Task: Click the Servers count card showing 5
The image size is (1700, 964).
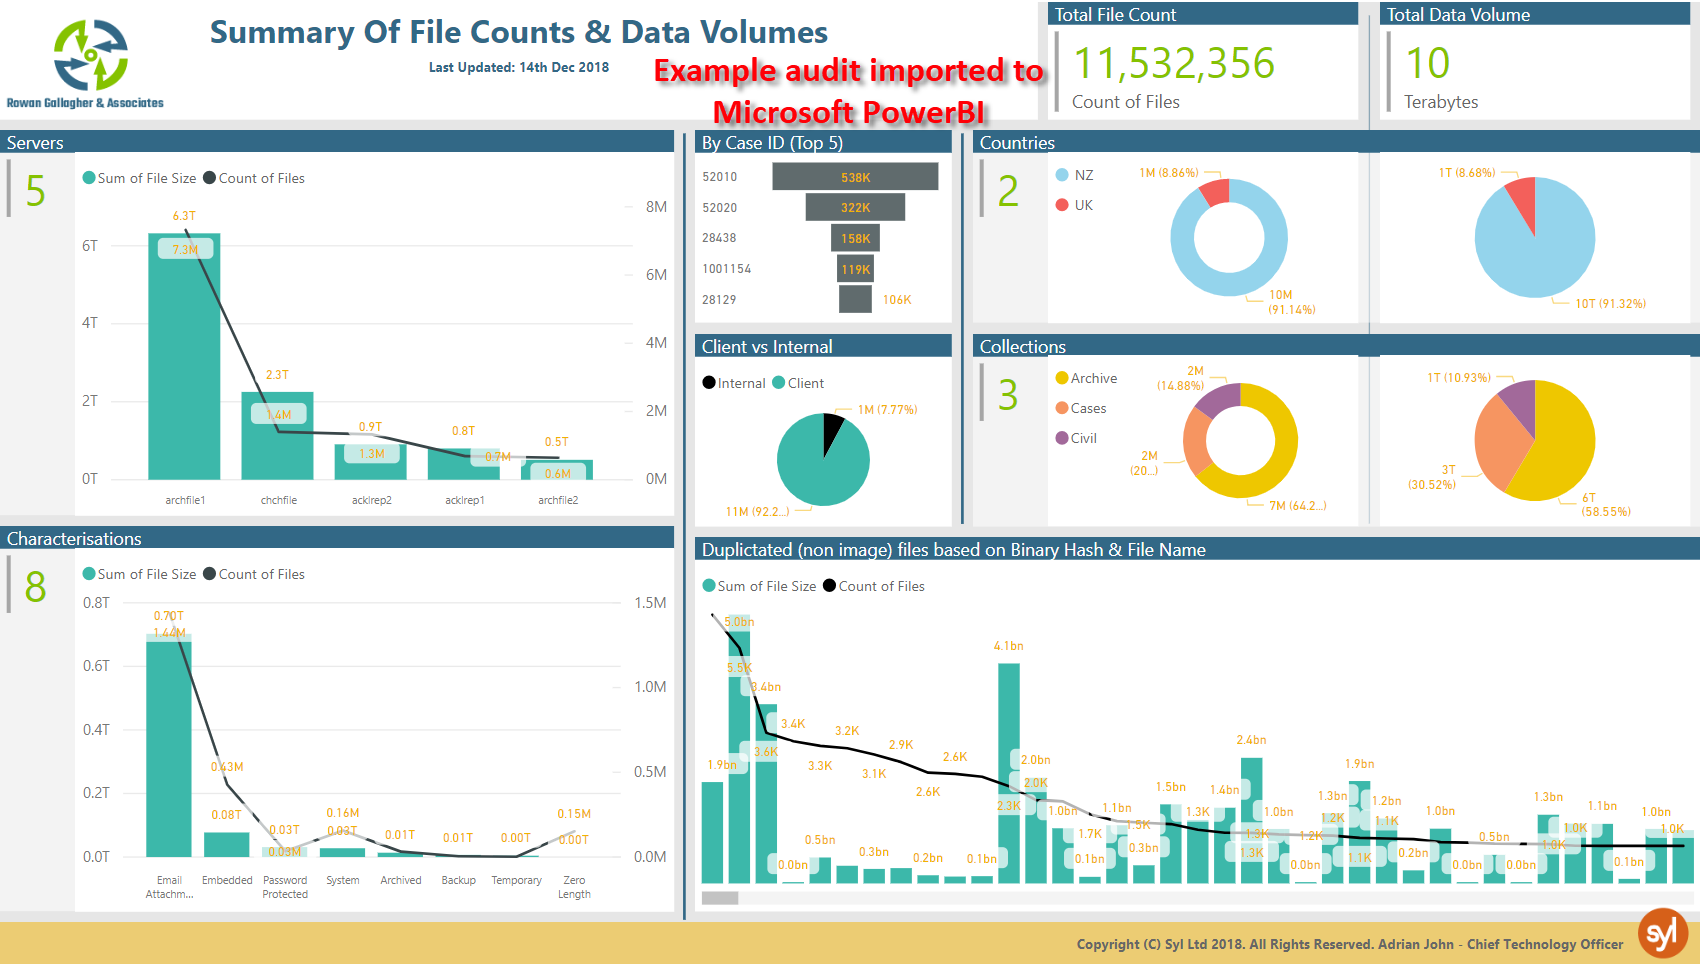Action: (35, 191)
